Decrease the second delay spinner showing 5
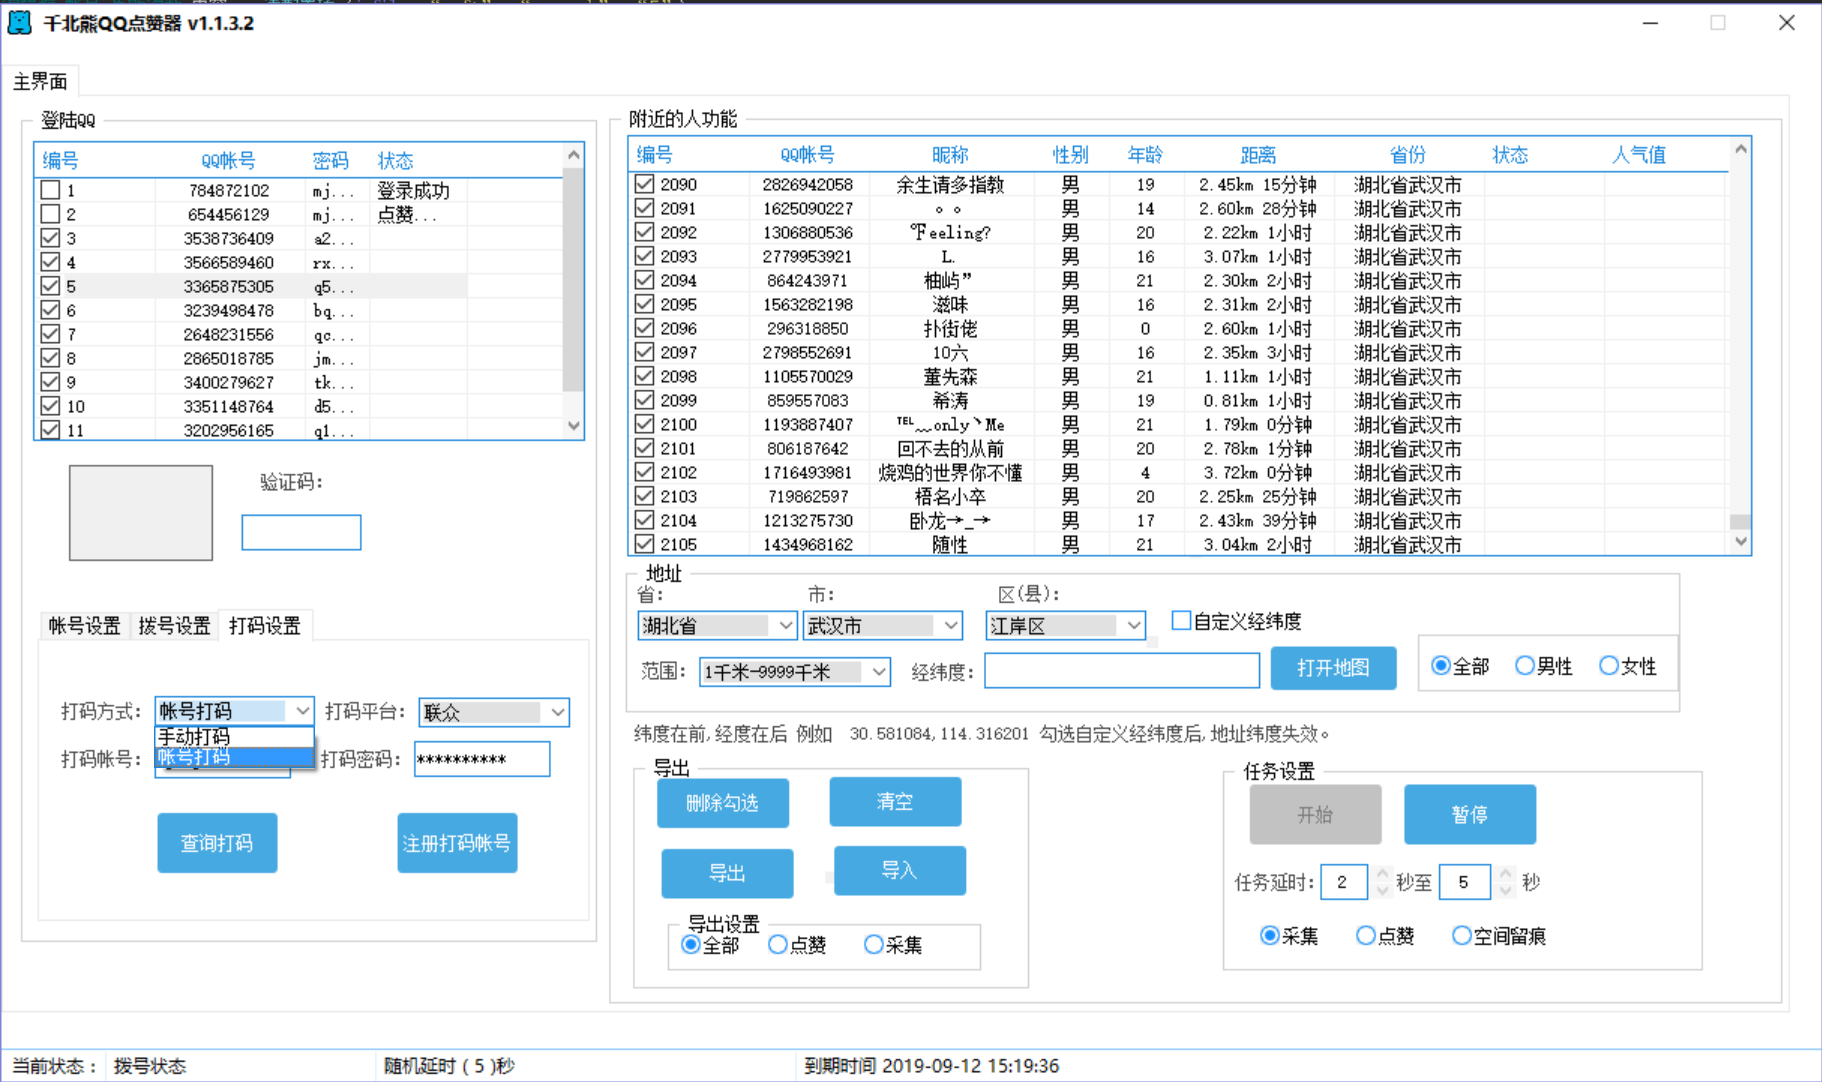Viewport: 1822px width, 1082px height. pos(1505,890)
